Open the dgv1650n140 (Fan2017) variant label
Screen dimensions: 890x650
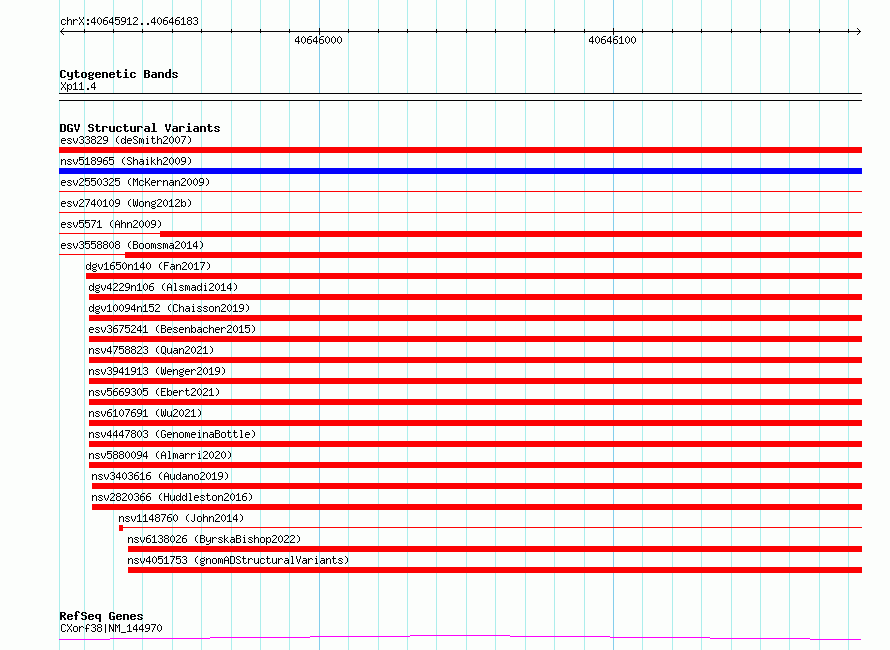click(148, 266)
